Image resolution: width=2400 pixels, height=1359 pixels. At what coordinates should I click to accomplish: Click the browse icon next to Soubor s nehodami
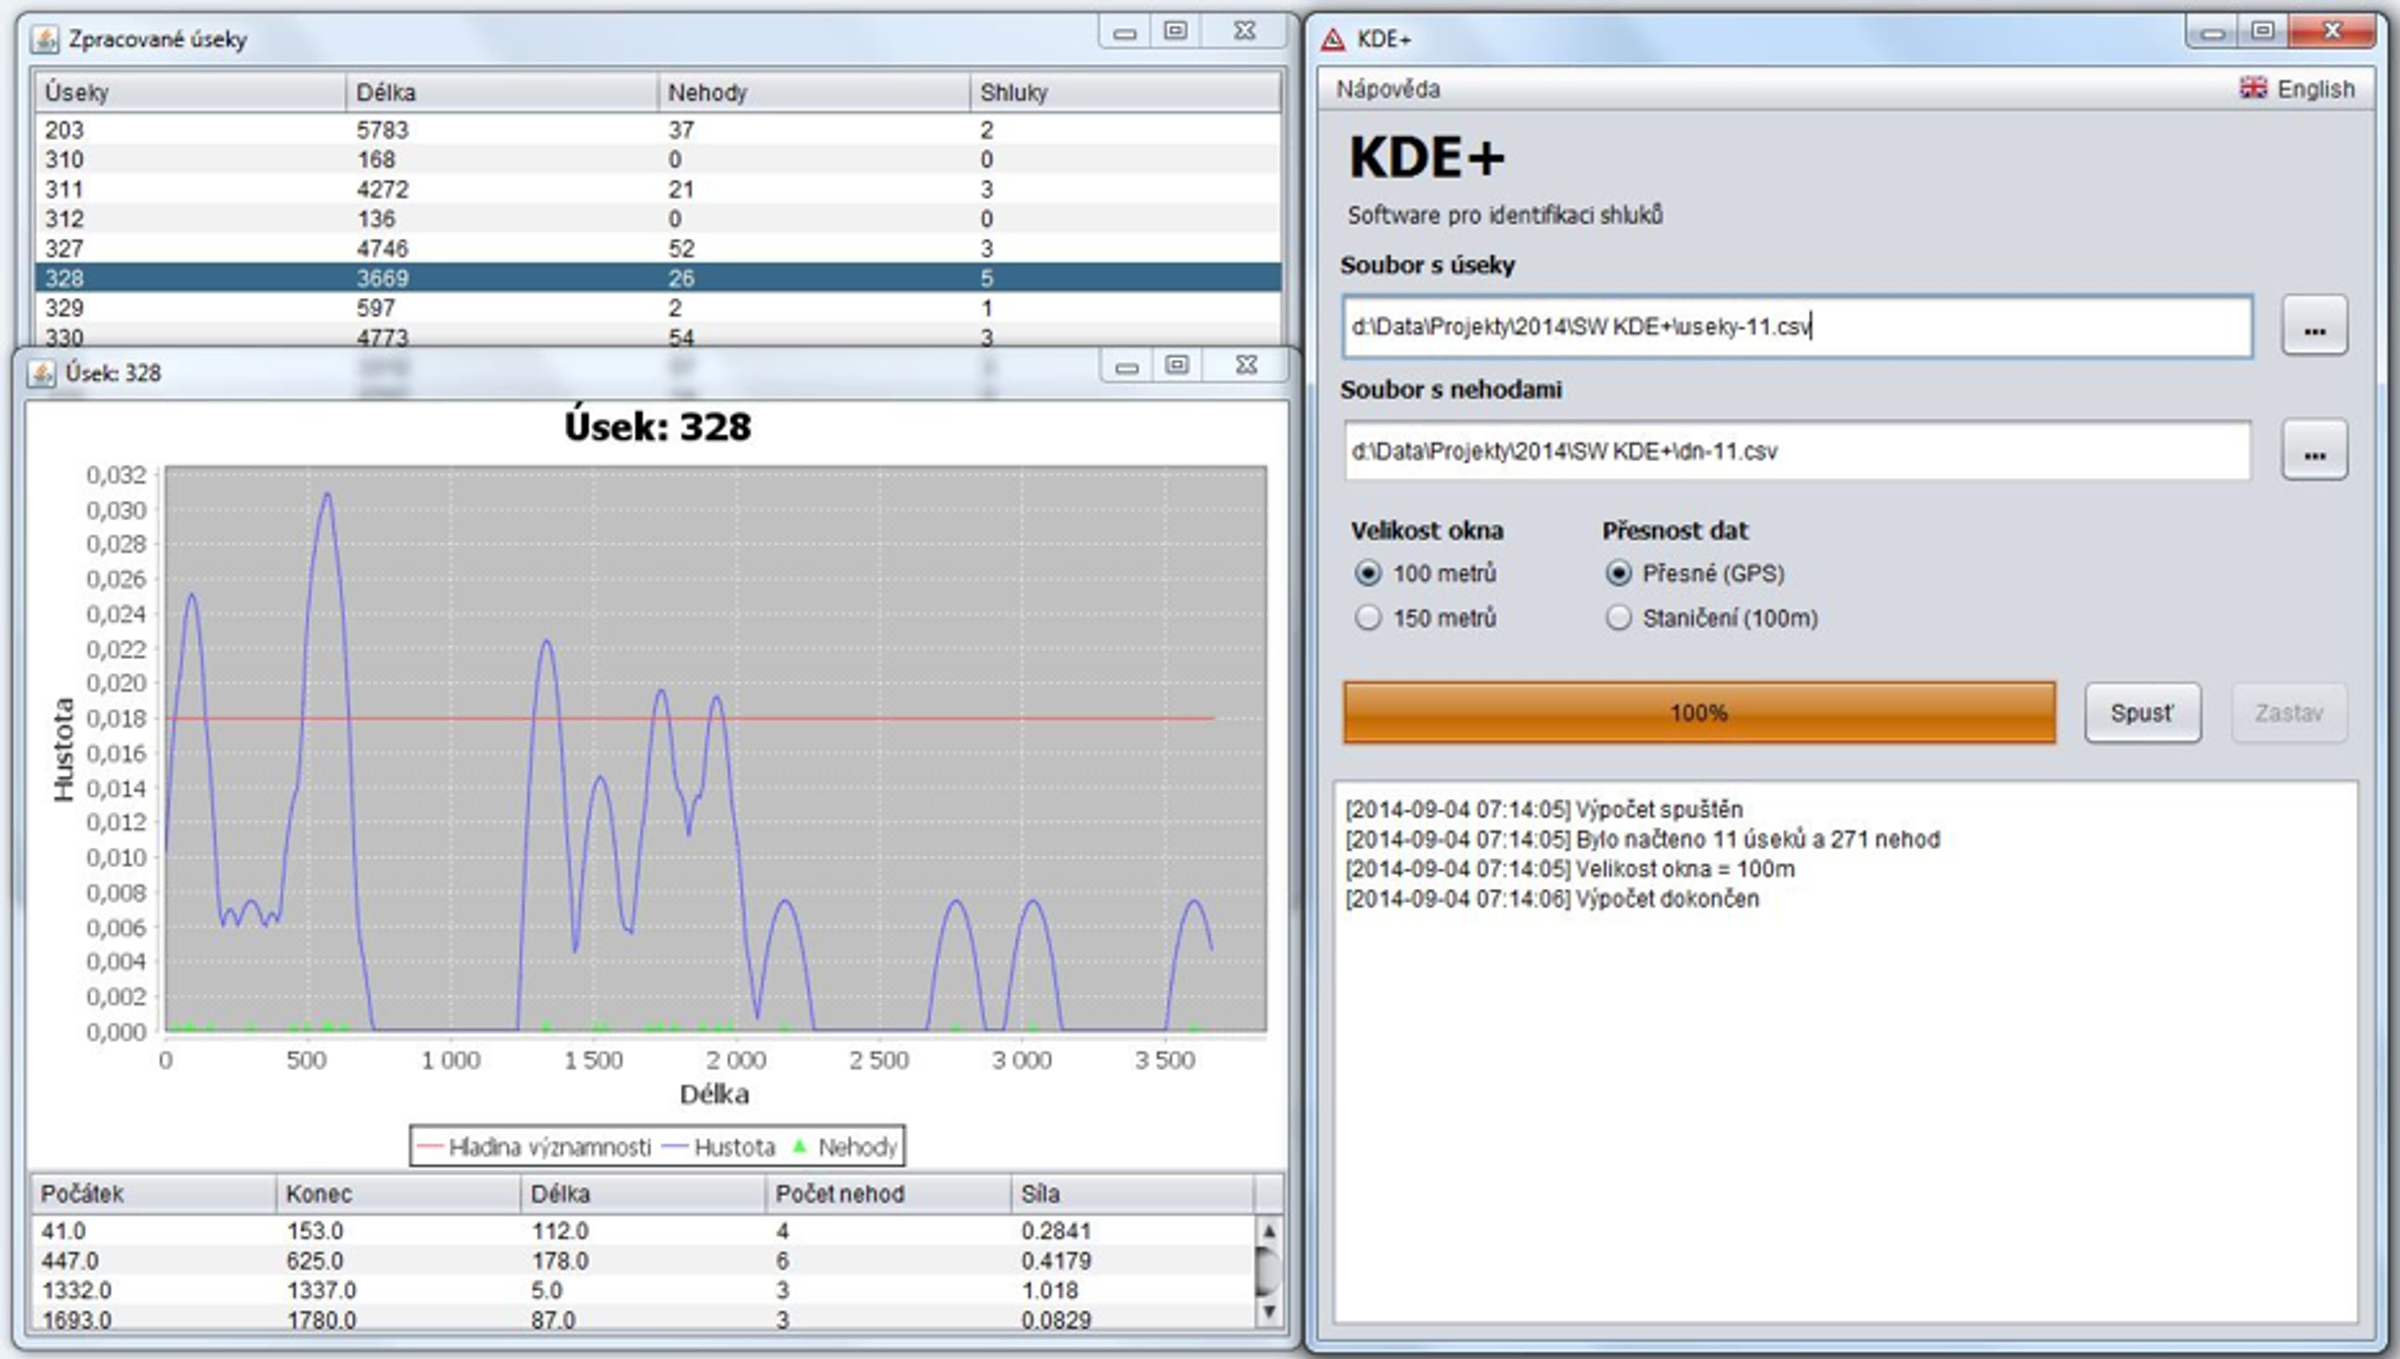click(2317, 450)
